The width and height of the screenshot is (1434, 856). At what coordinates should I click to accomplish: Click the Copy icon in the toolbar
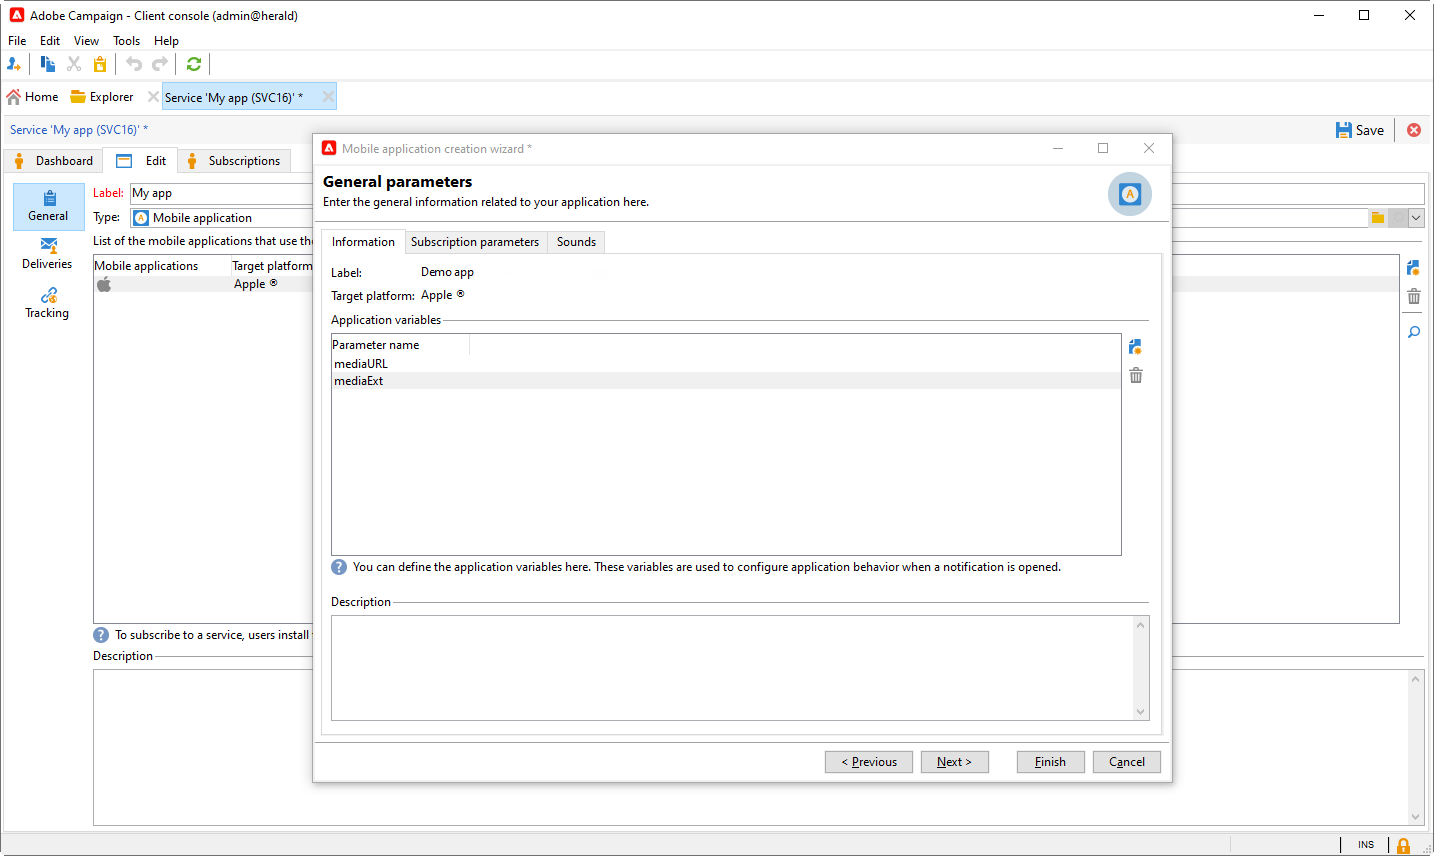coord(48,64)
